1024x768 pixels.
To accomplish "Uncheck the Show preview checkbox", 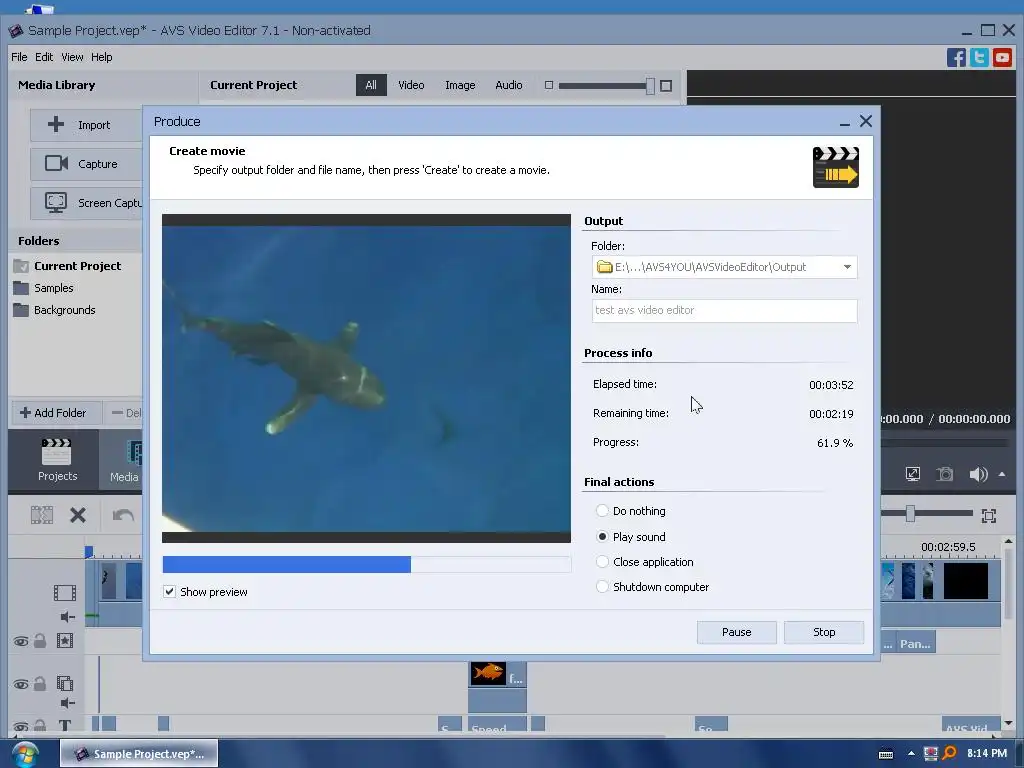I will click(x=169, y=592).
